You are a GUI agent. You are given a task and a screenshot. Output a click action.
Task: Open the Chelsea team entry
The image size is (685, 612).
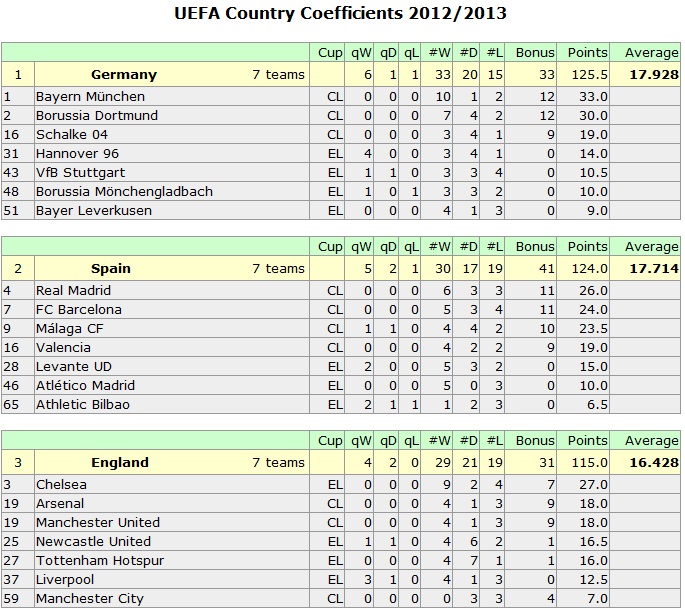pyautogui.click(x=62, y=484)
